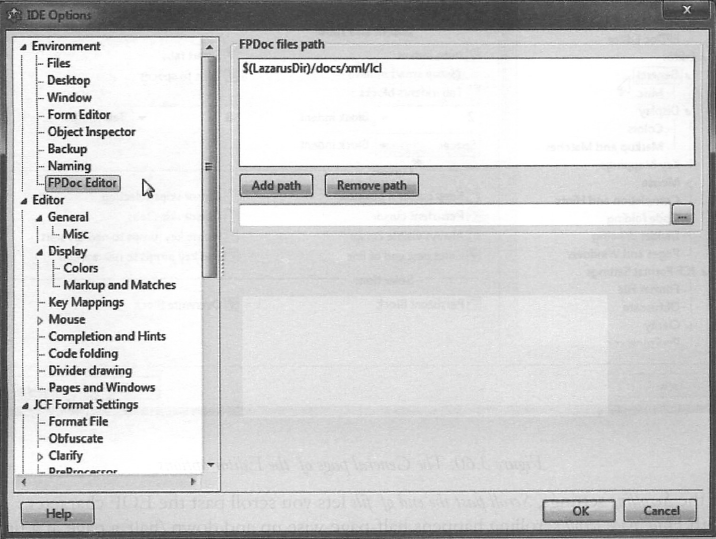Click the Remove path button
716x539 pixels.
pos(371,185)
